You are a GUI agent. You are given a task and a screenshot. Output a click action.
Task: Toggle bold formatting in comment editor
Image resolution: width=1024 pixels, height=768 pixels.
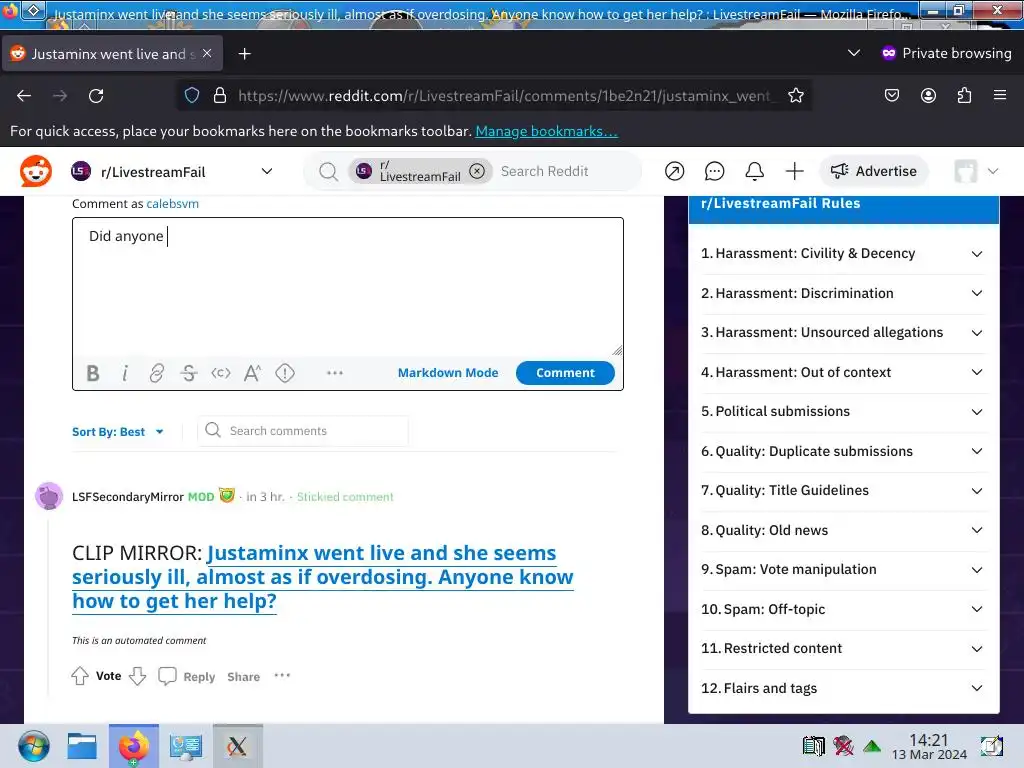tap(93, 373)
